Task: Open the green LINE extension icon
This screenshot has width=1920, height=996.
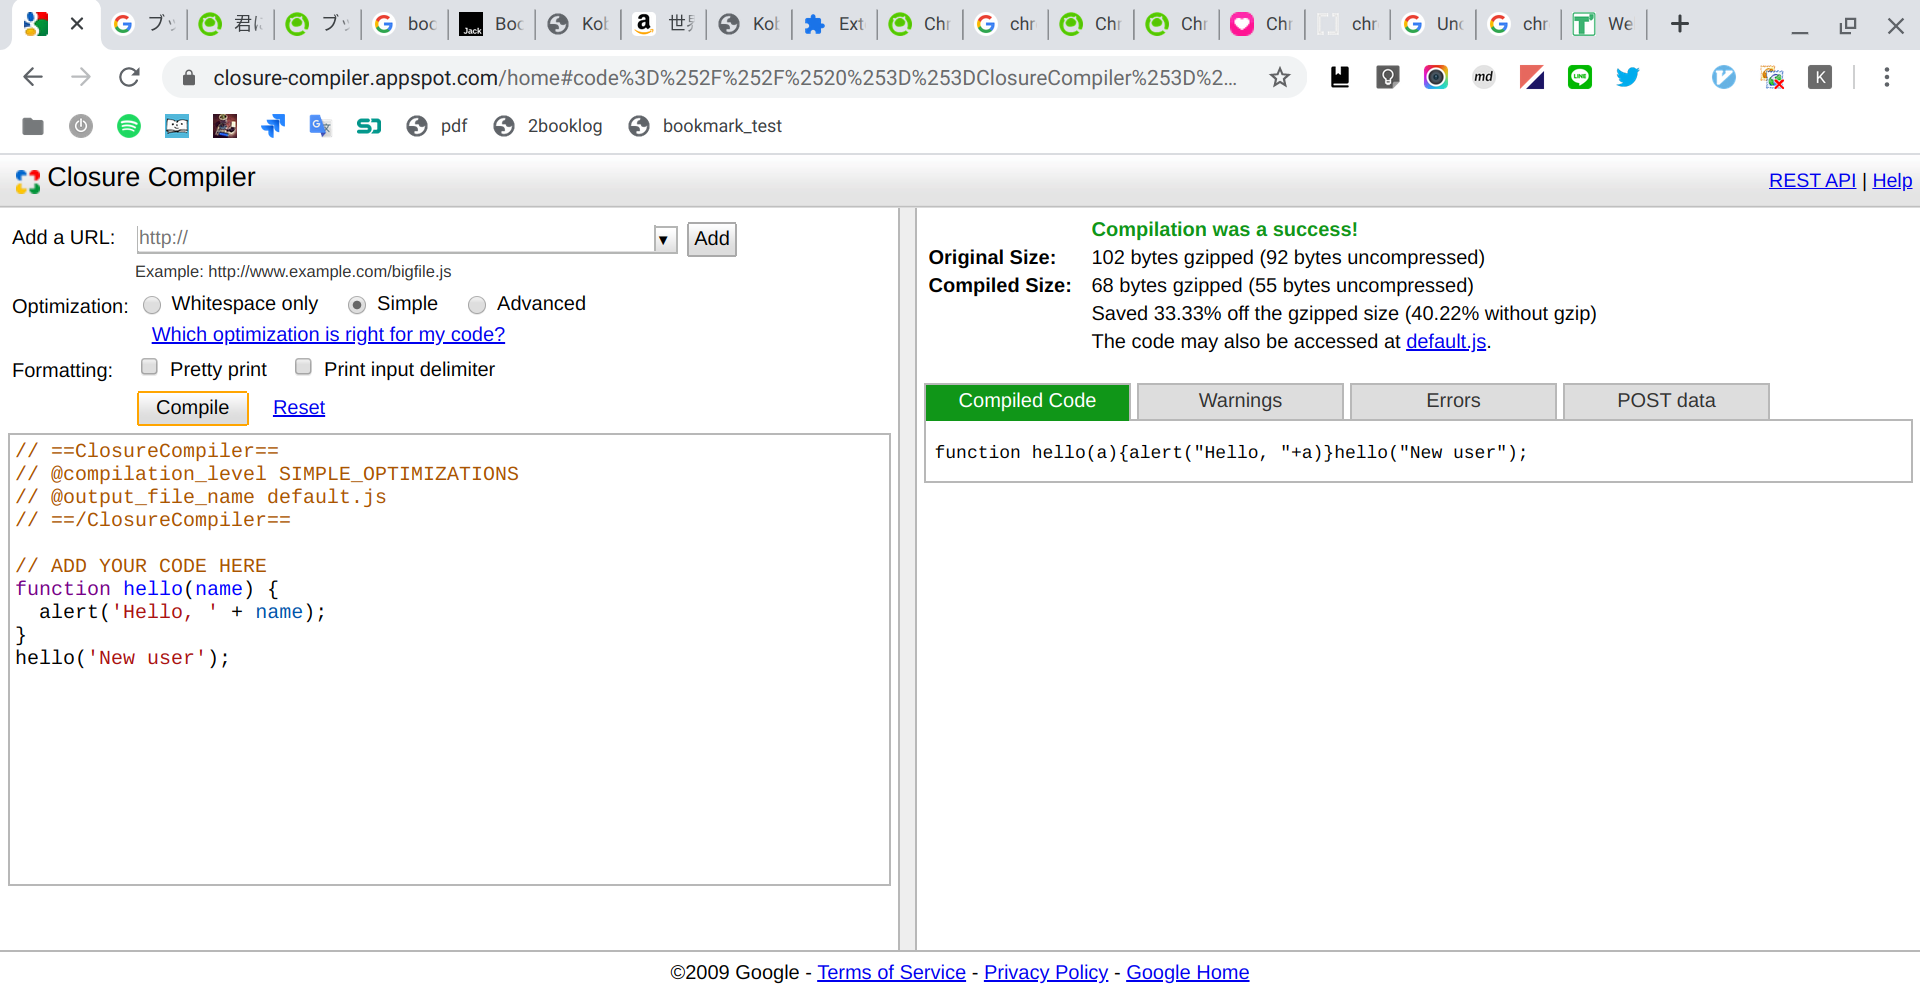Action: tap(1580, 77)
